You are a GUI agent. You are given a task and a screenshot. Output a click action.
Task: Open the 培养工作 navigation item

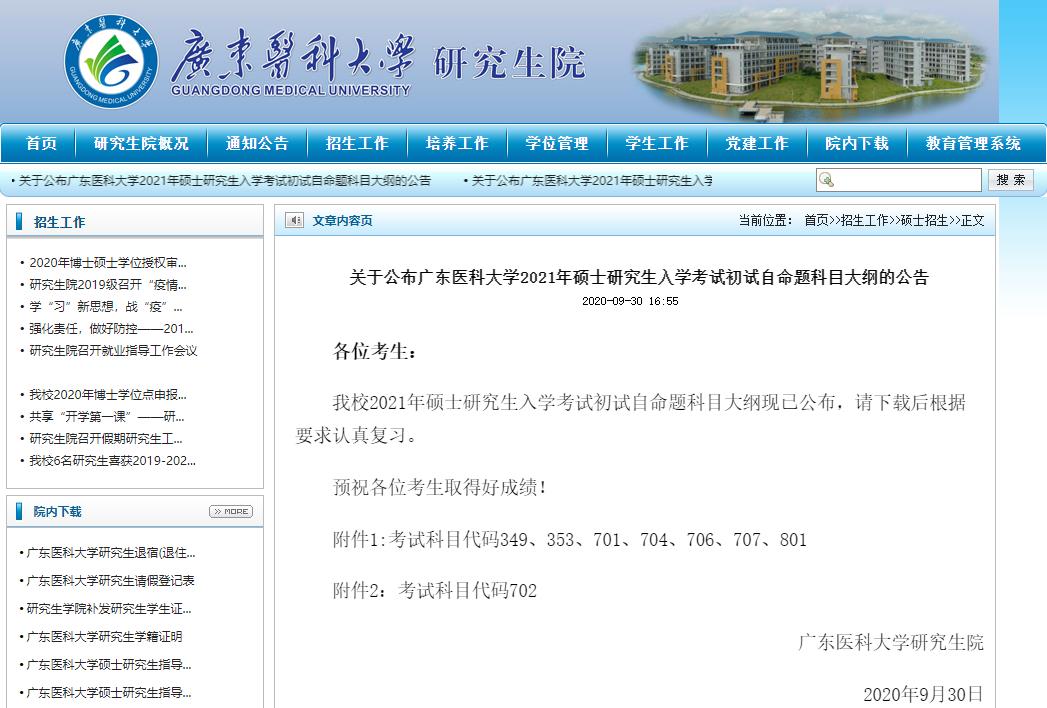click(456, 143)
